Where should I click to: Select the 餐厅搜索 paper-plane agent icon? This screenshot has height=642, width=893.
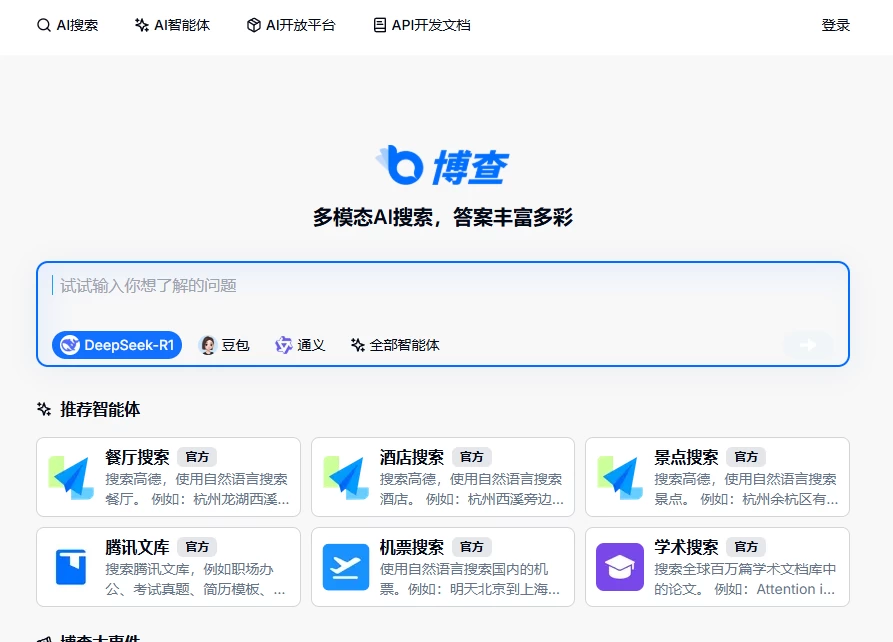71,477
